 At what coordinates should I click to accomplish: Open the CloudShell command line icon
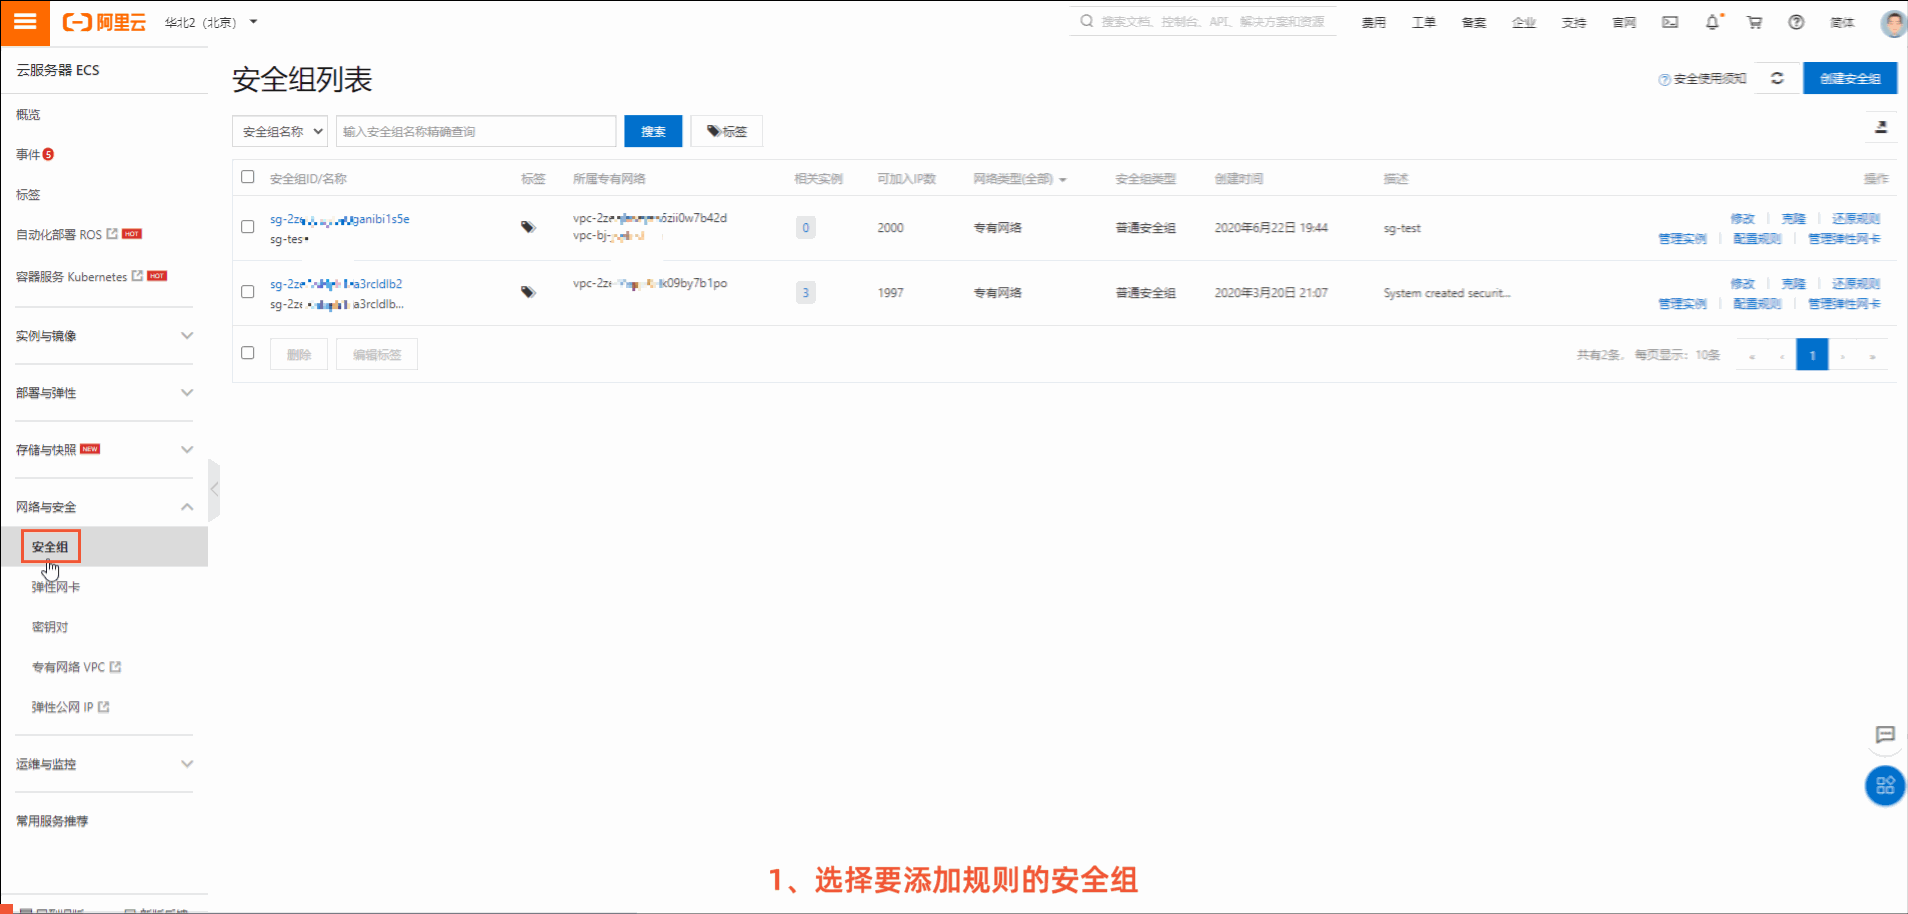[1669, 21]
